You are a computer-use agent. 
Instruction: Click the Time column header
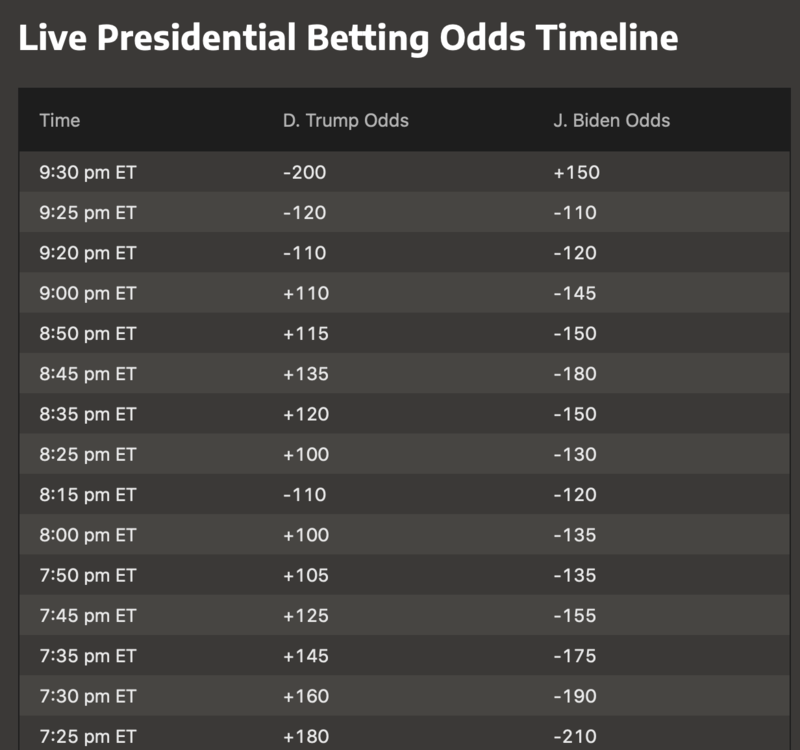tap(60, 121)
